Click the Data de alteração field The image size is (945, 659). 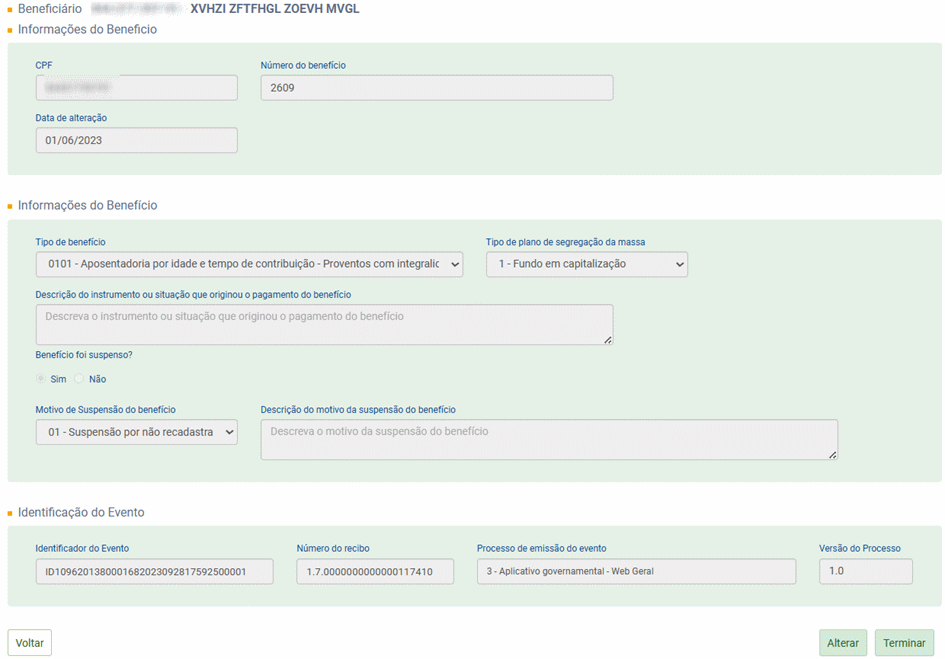click(x=136, y=140)
